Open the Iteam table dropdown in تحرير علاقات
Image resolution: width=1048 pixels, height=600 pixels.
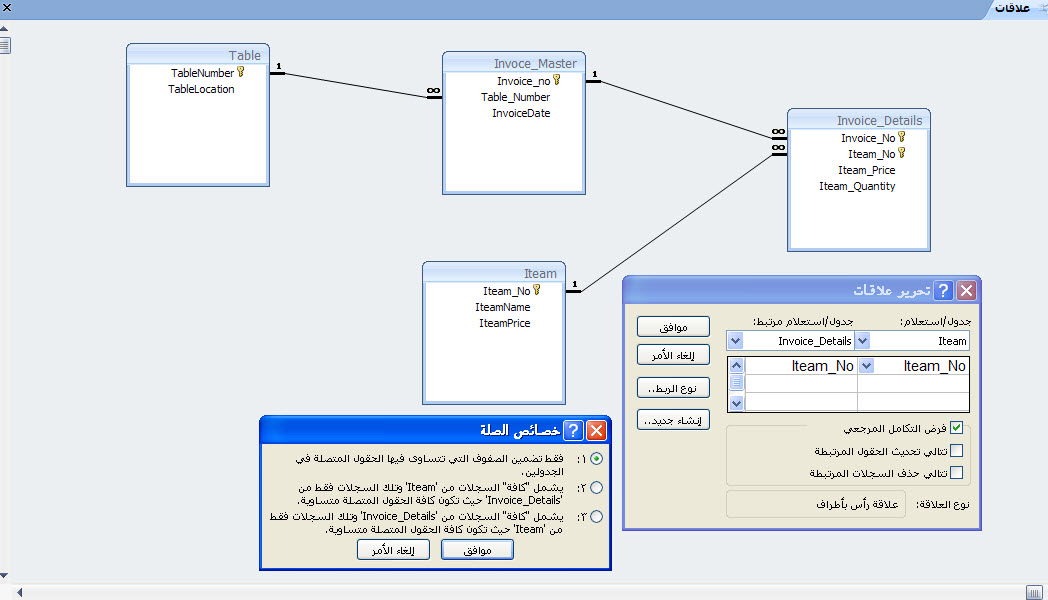click(863, 341)
